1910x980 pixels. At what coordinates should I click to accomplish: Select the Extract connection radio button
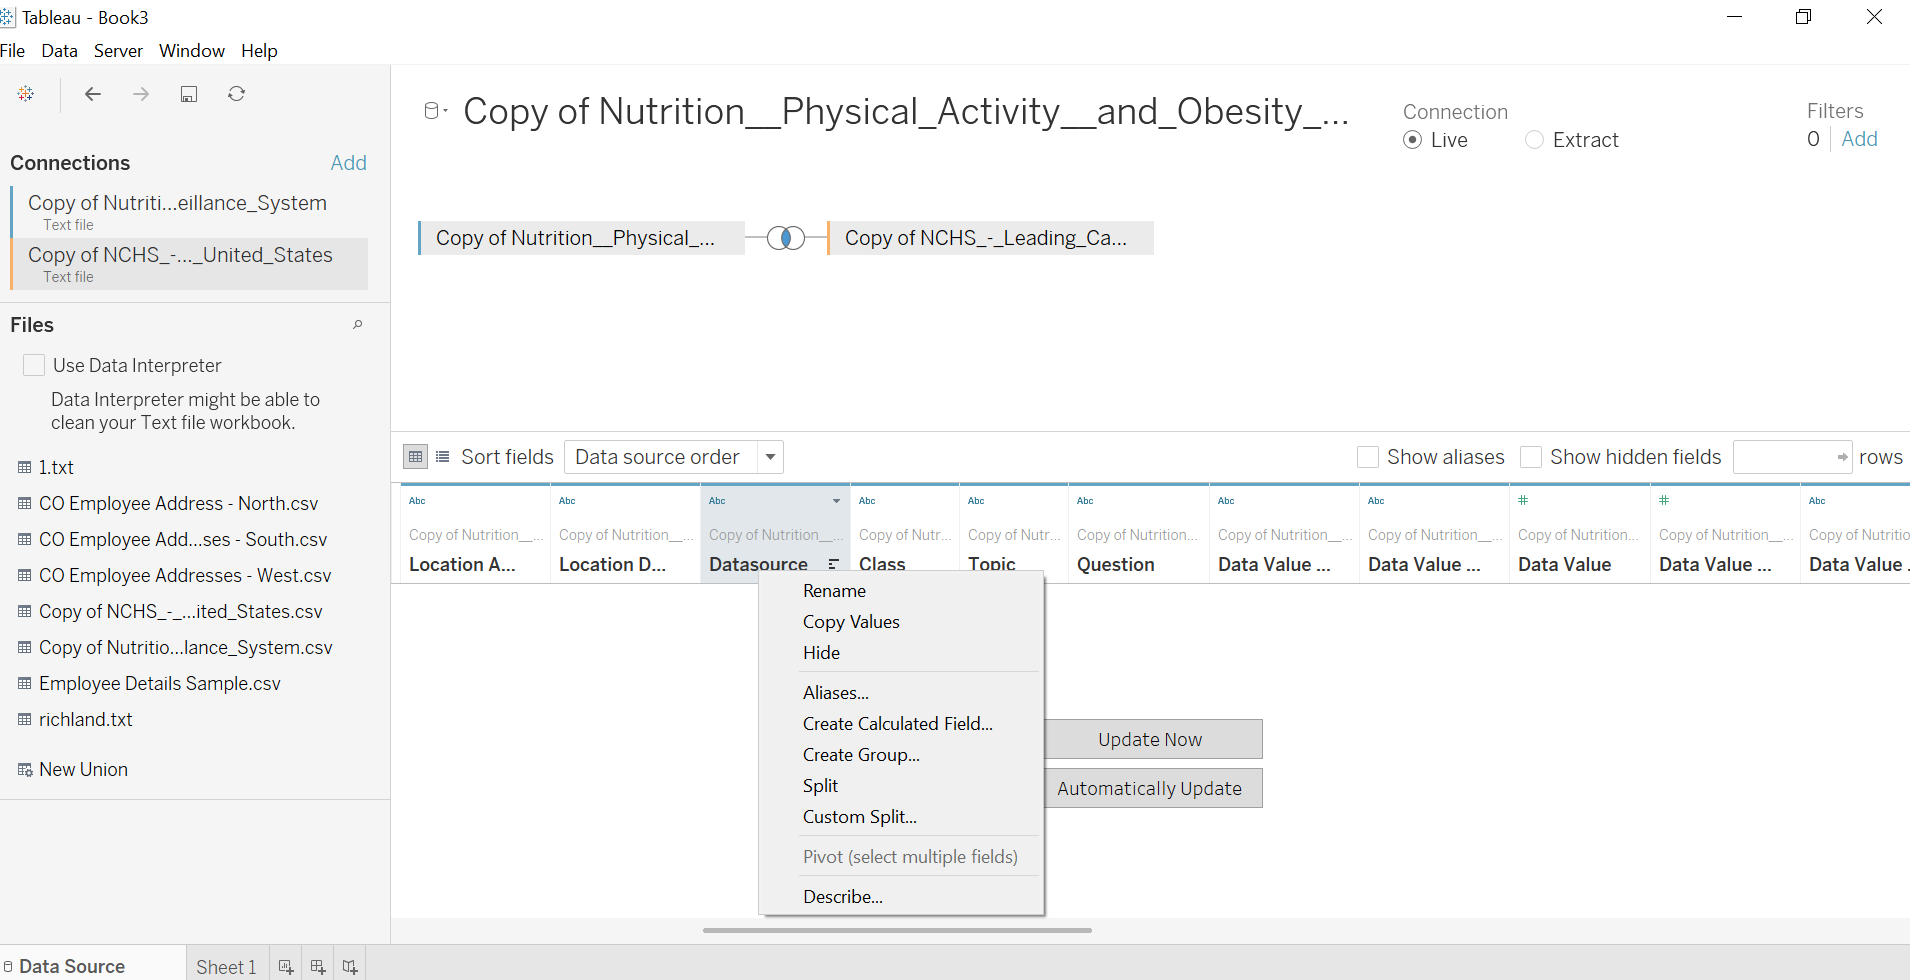click(x=1534, y=140)
